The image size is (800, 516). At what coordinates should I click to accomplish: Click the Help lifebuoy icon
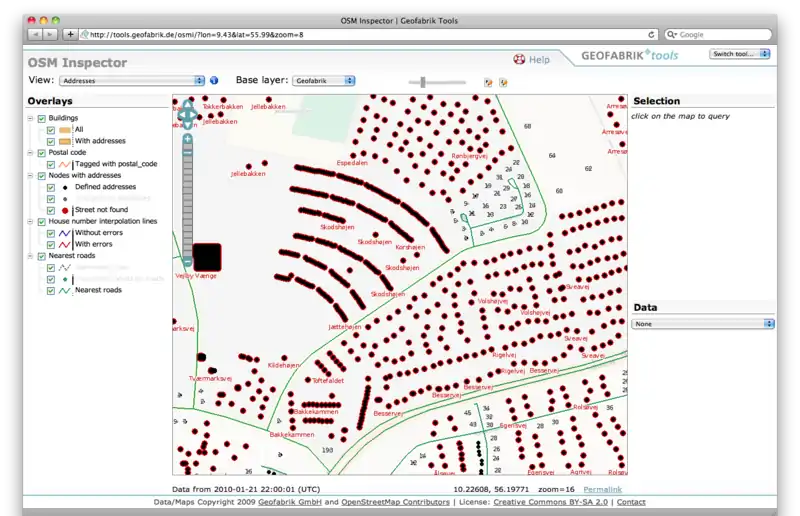[520, 60]
